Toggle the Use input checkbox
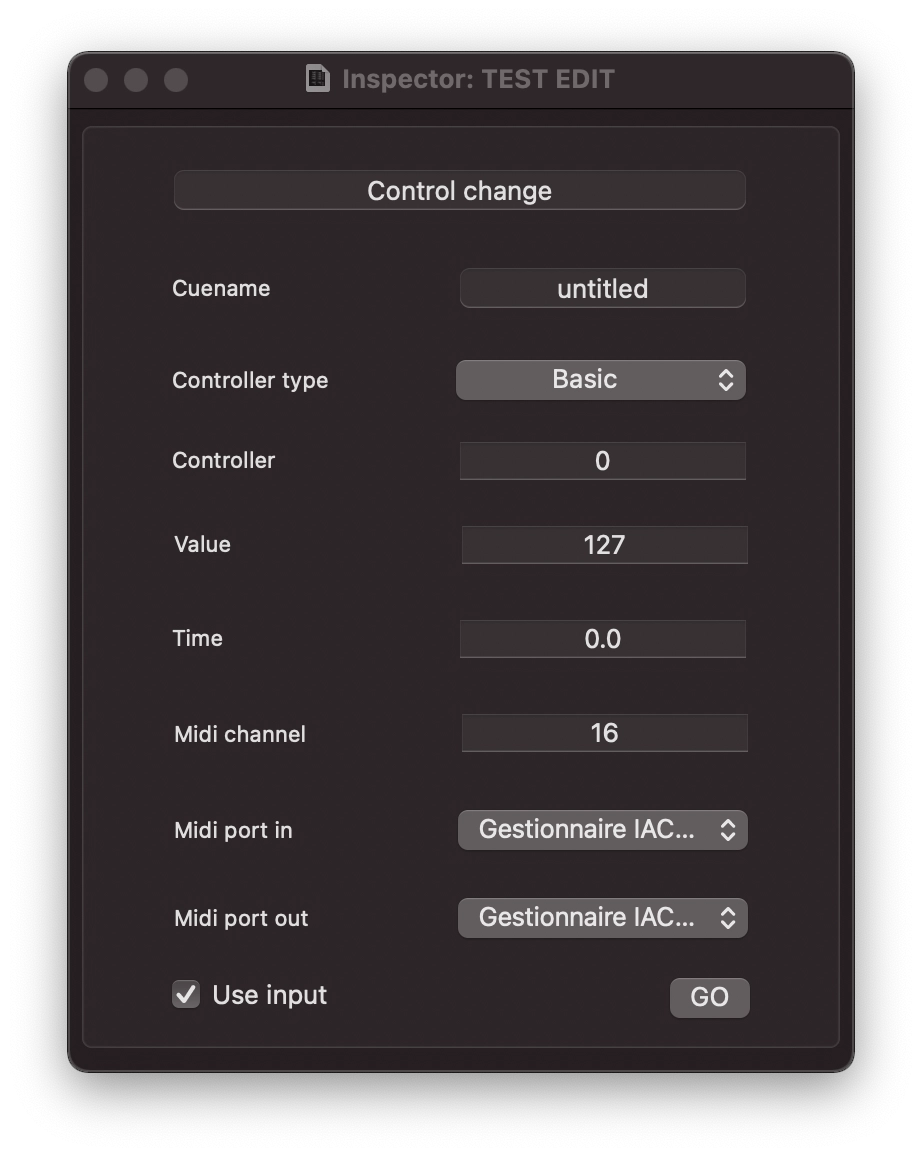This screenshot has height=1156, width=922. tap(186, 994)
